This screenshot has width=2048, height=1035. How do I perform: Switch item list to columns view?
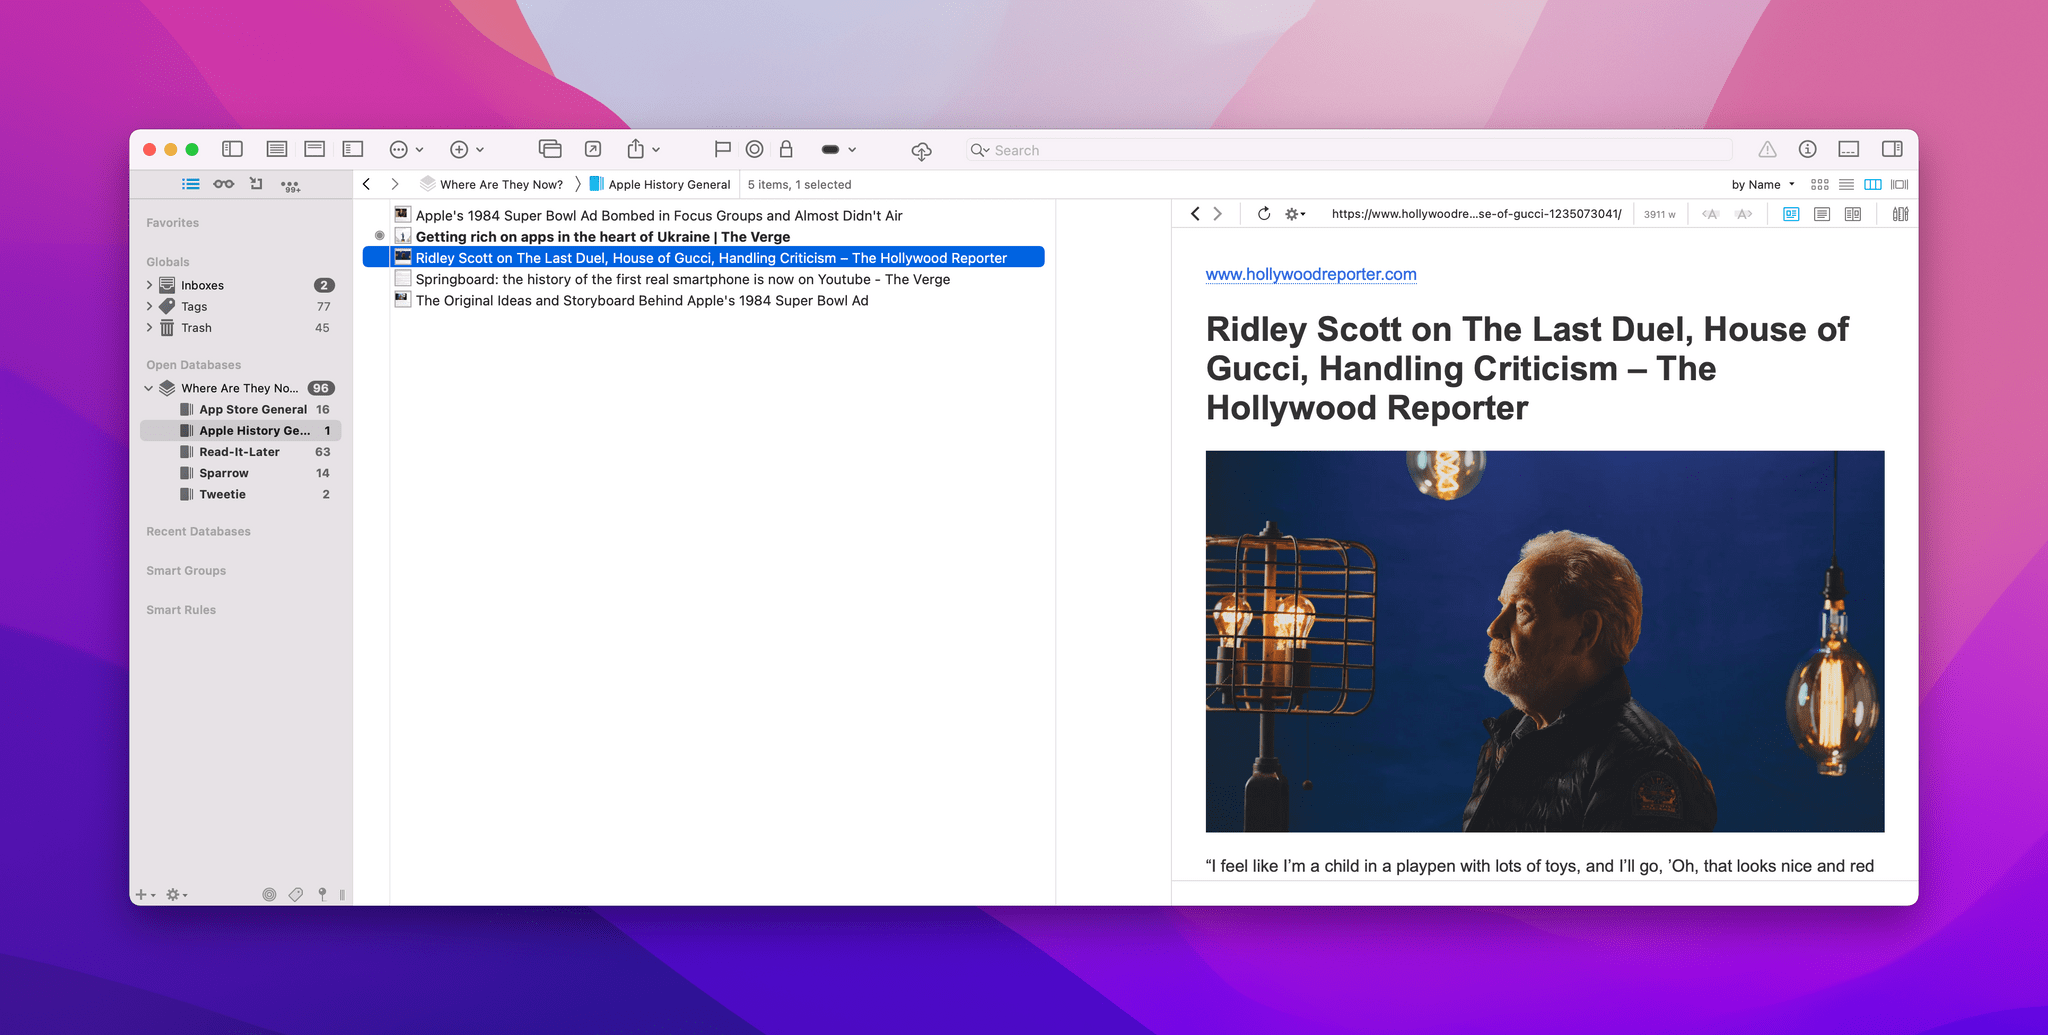1873,184
